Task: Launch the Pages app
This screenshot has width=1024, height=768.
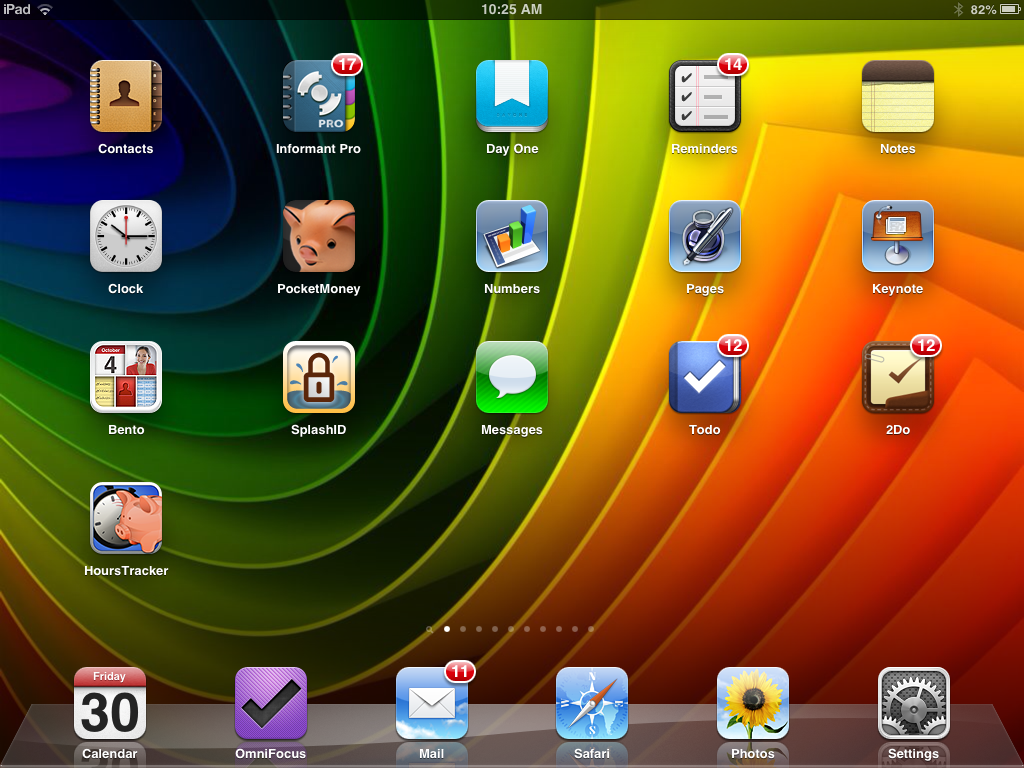Action: pyautogui.click(x=705, y=236)
